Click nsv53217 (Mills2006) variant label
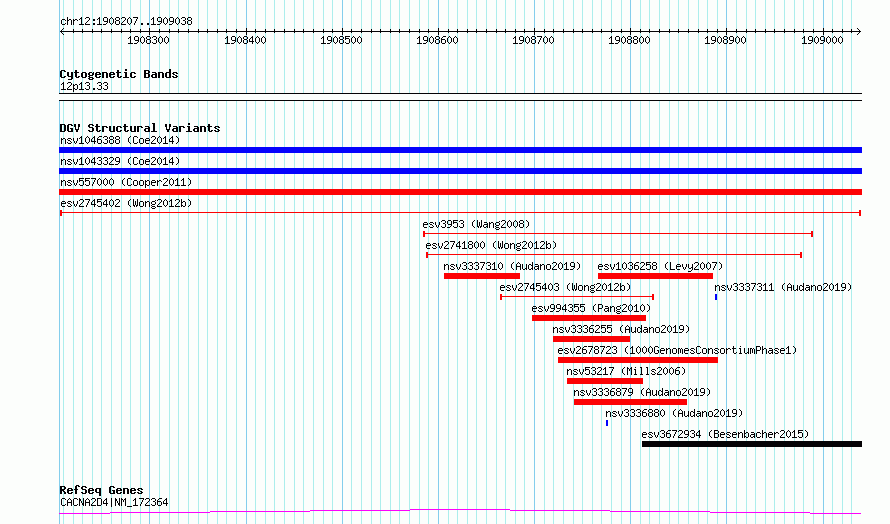This screenshot has height=524, width=890. coord(626,371)
